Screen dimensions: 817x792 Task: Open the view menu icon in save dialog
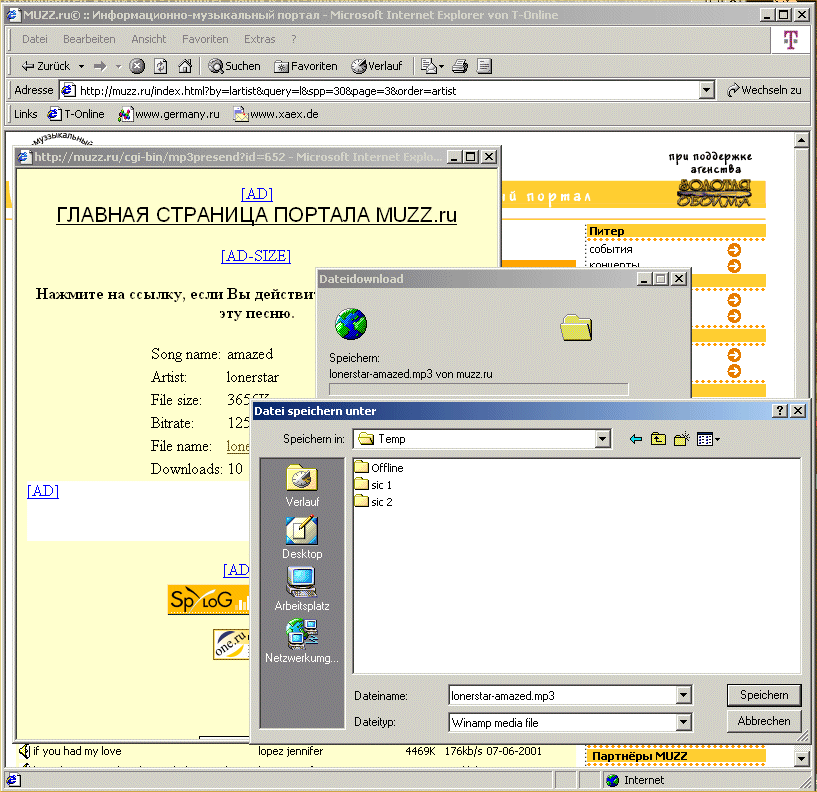[708, 439]
